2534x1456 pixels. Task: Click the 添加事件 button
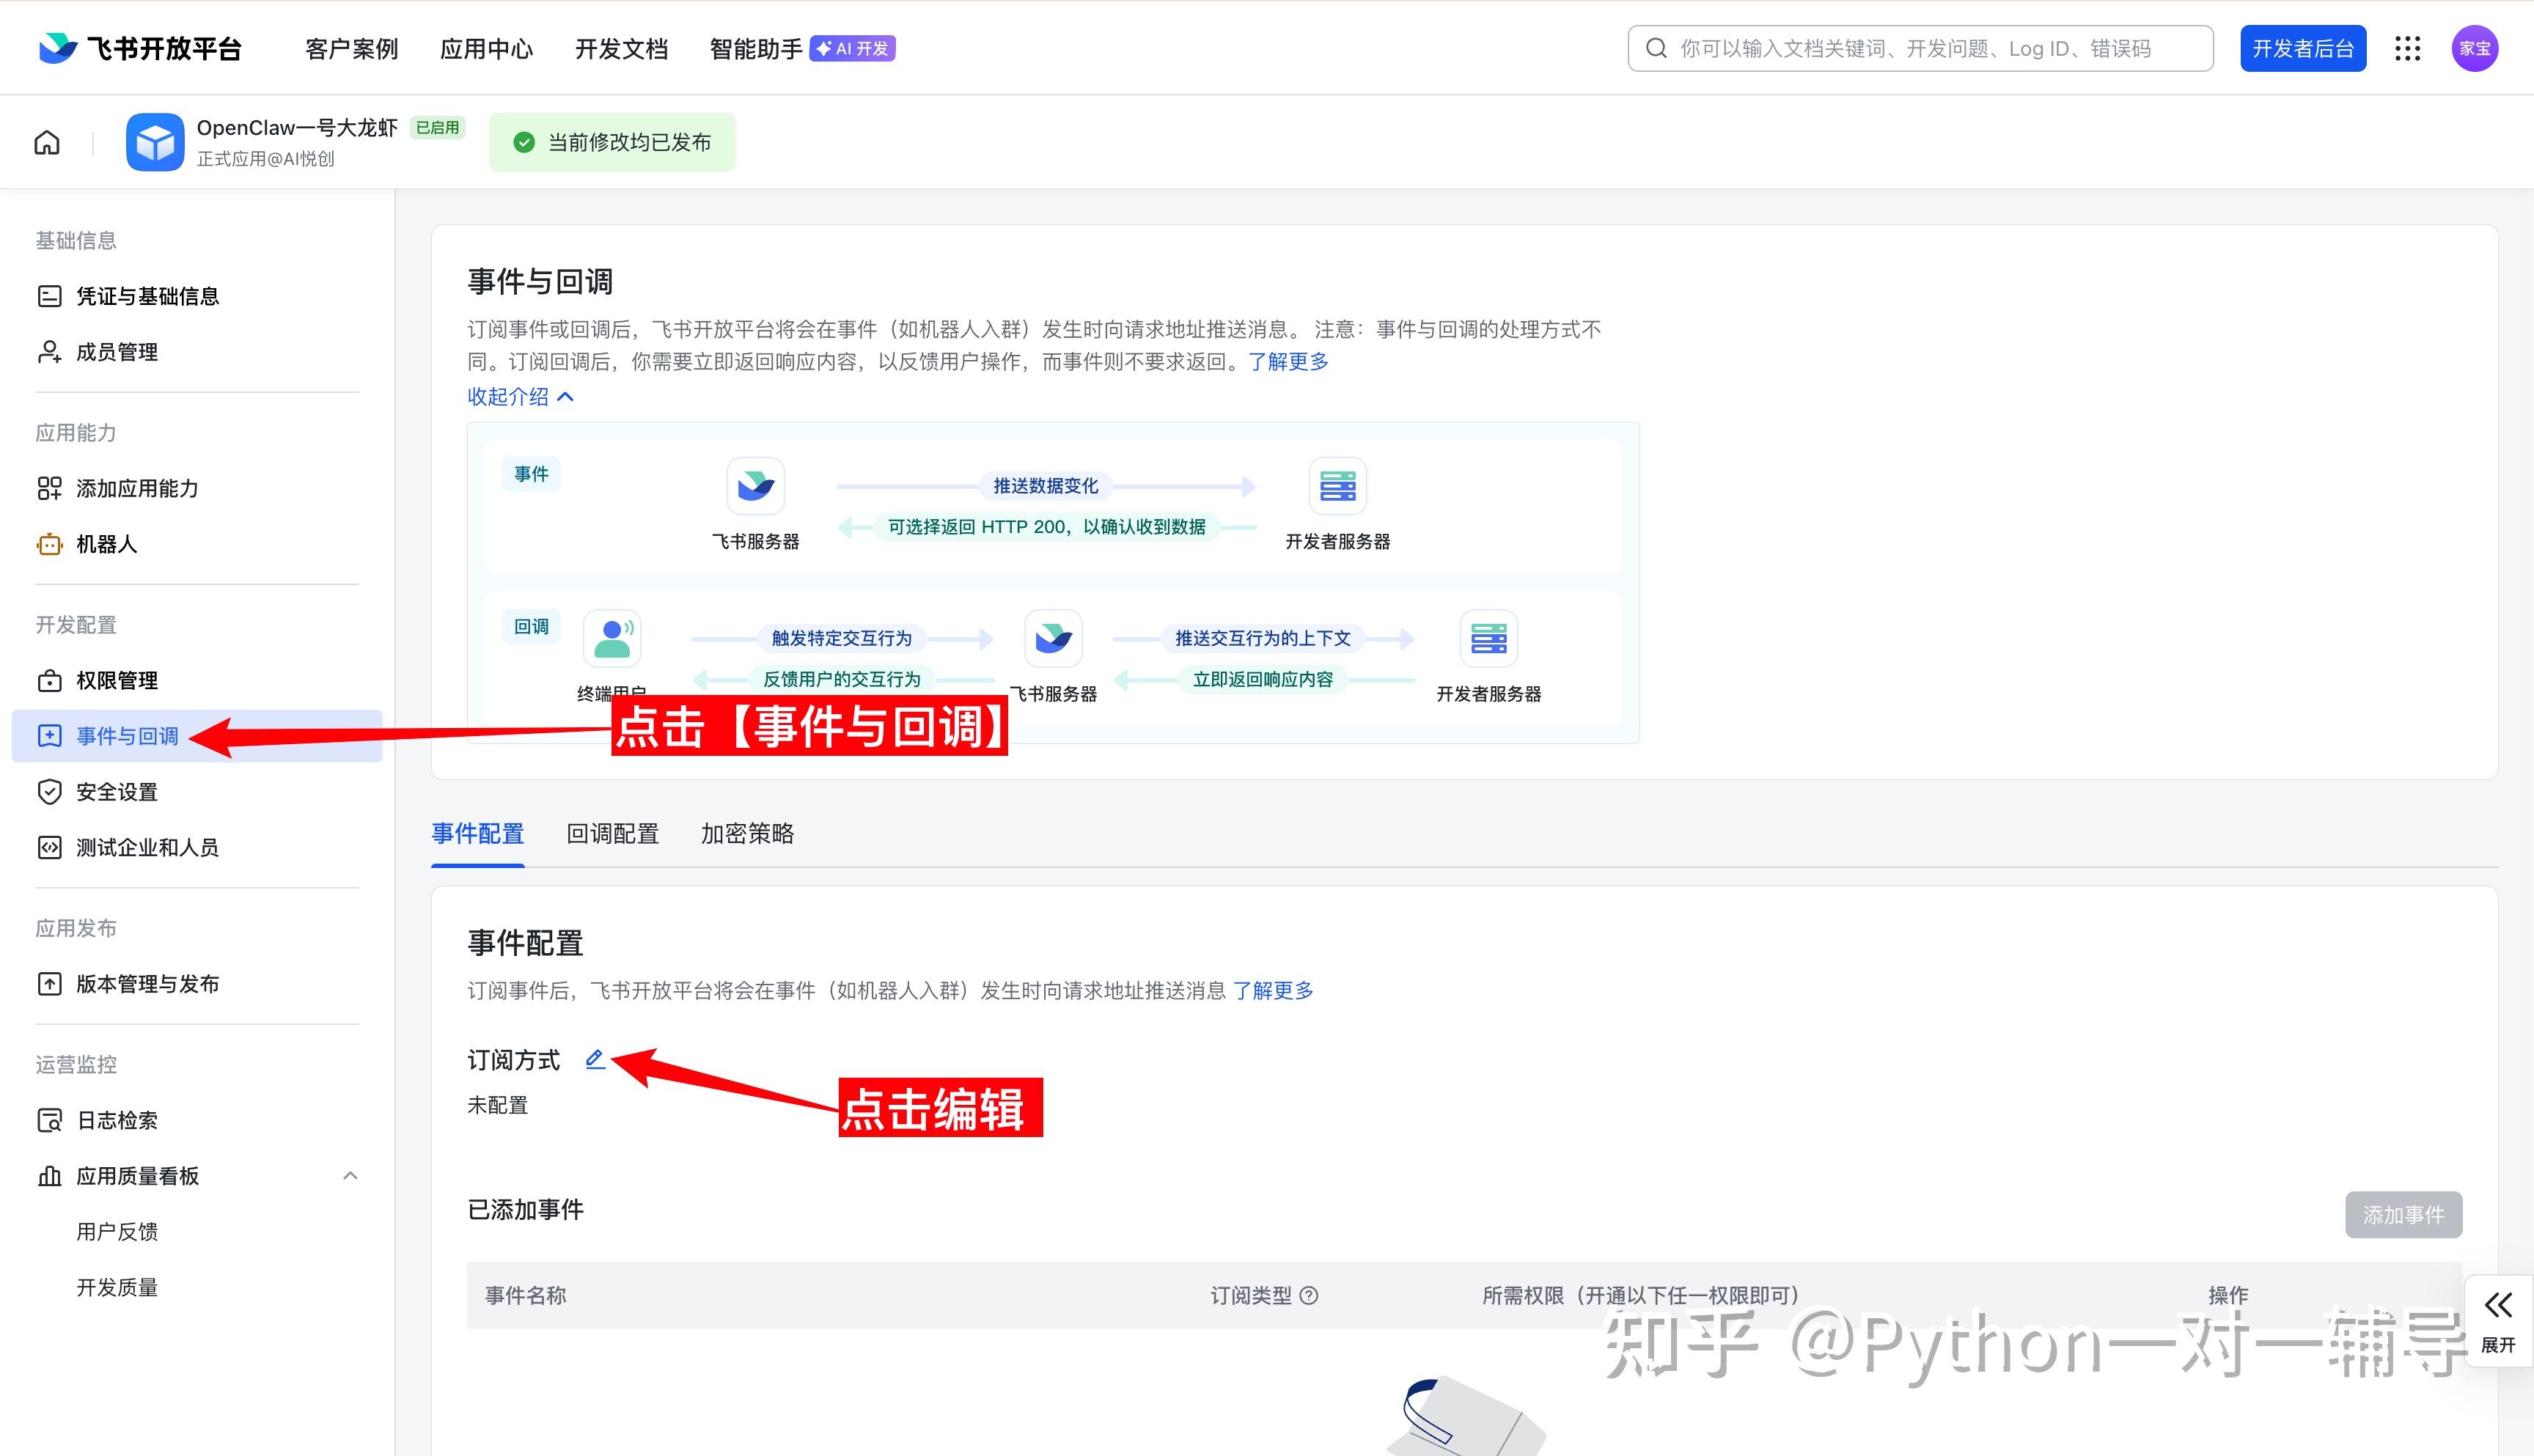click(x=2403, y=1214)
